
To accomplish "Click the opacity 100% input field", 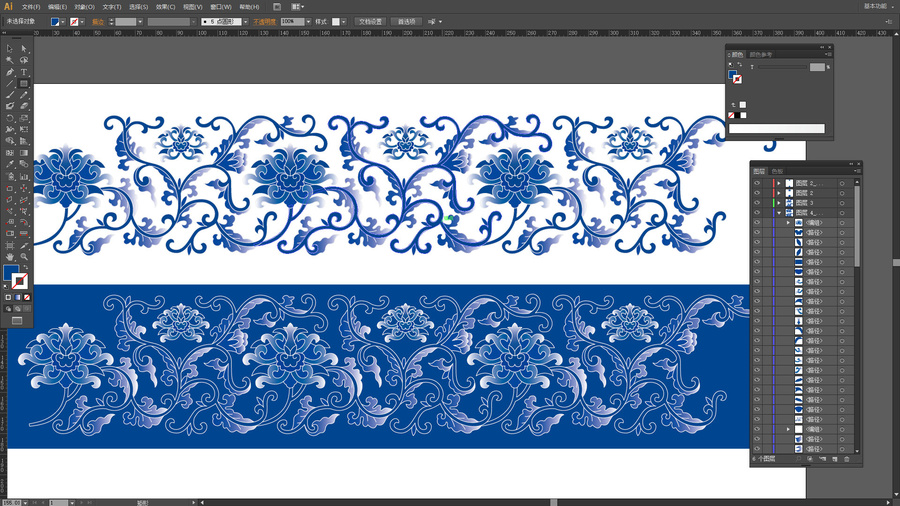I will click(293, 22).
